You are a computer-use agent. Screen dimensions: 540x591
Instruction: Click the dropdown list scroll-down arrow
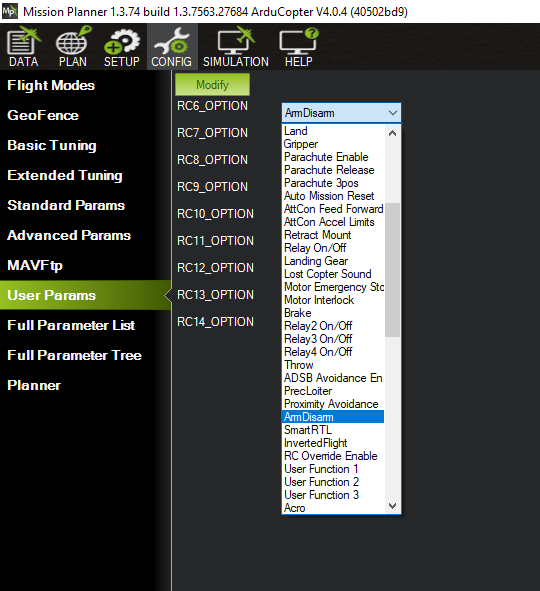[x=392, y=506]
